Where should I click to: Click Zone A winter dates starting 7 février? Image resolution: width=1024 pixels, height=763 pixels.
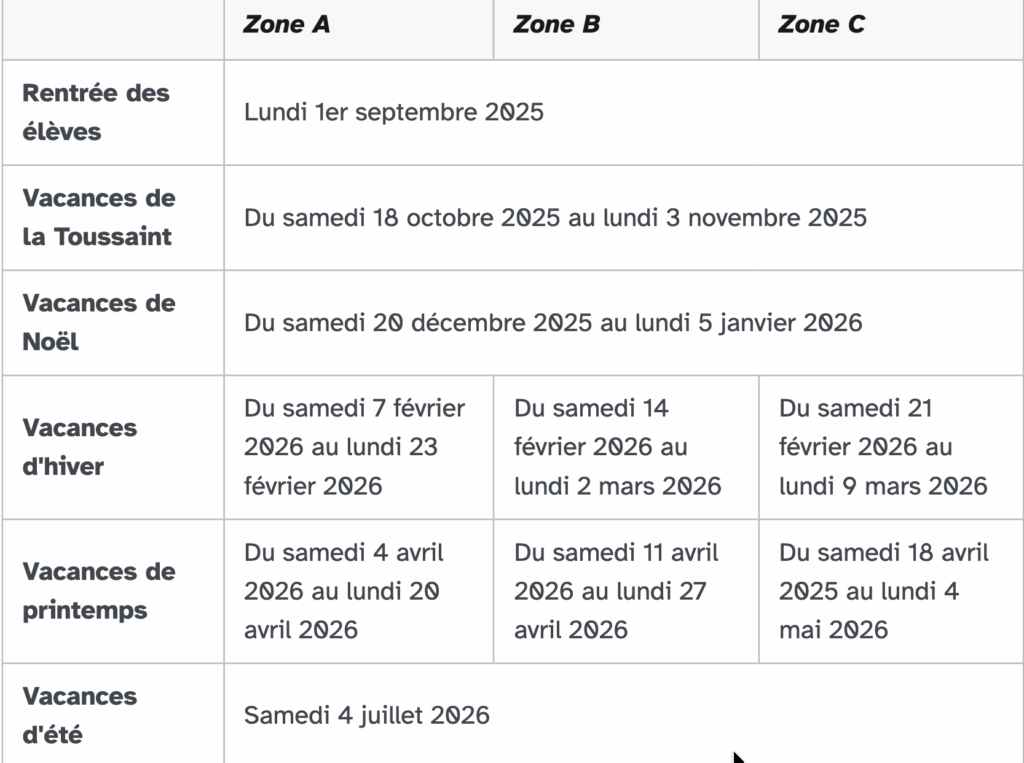(355, 447)
